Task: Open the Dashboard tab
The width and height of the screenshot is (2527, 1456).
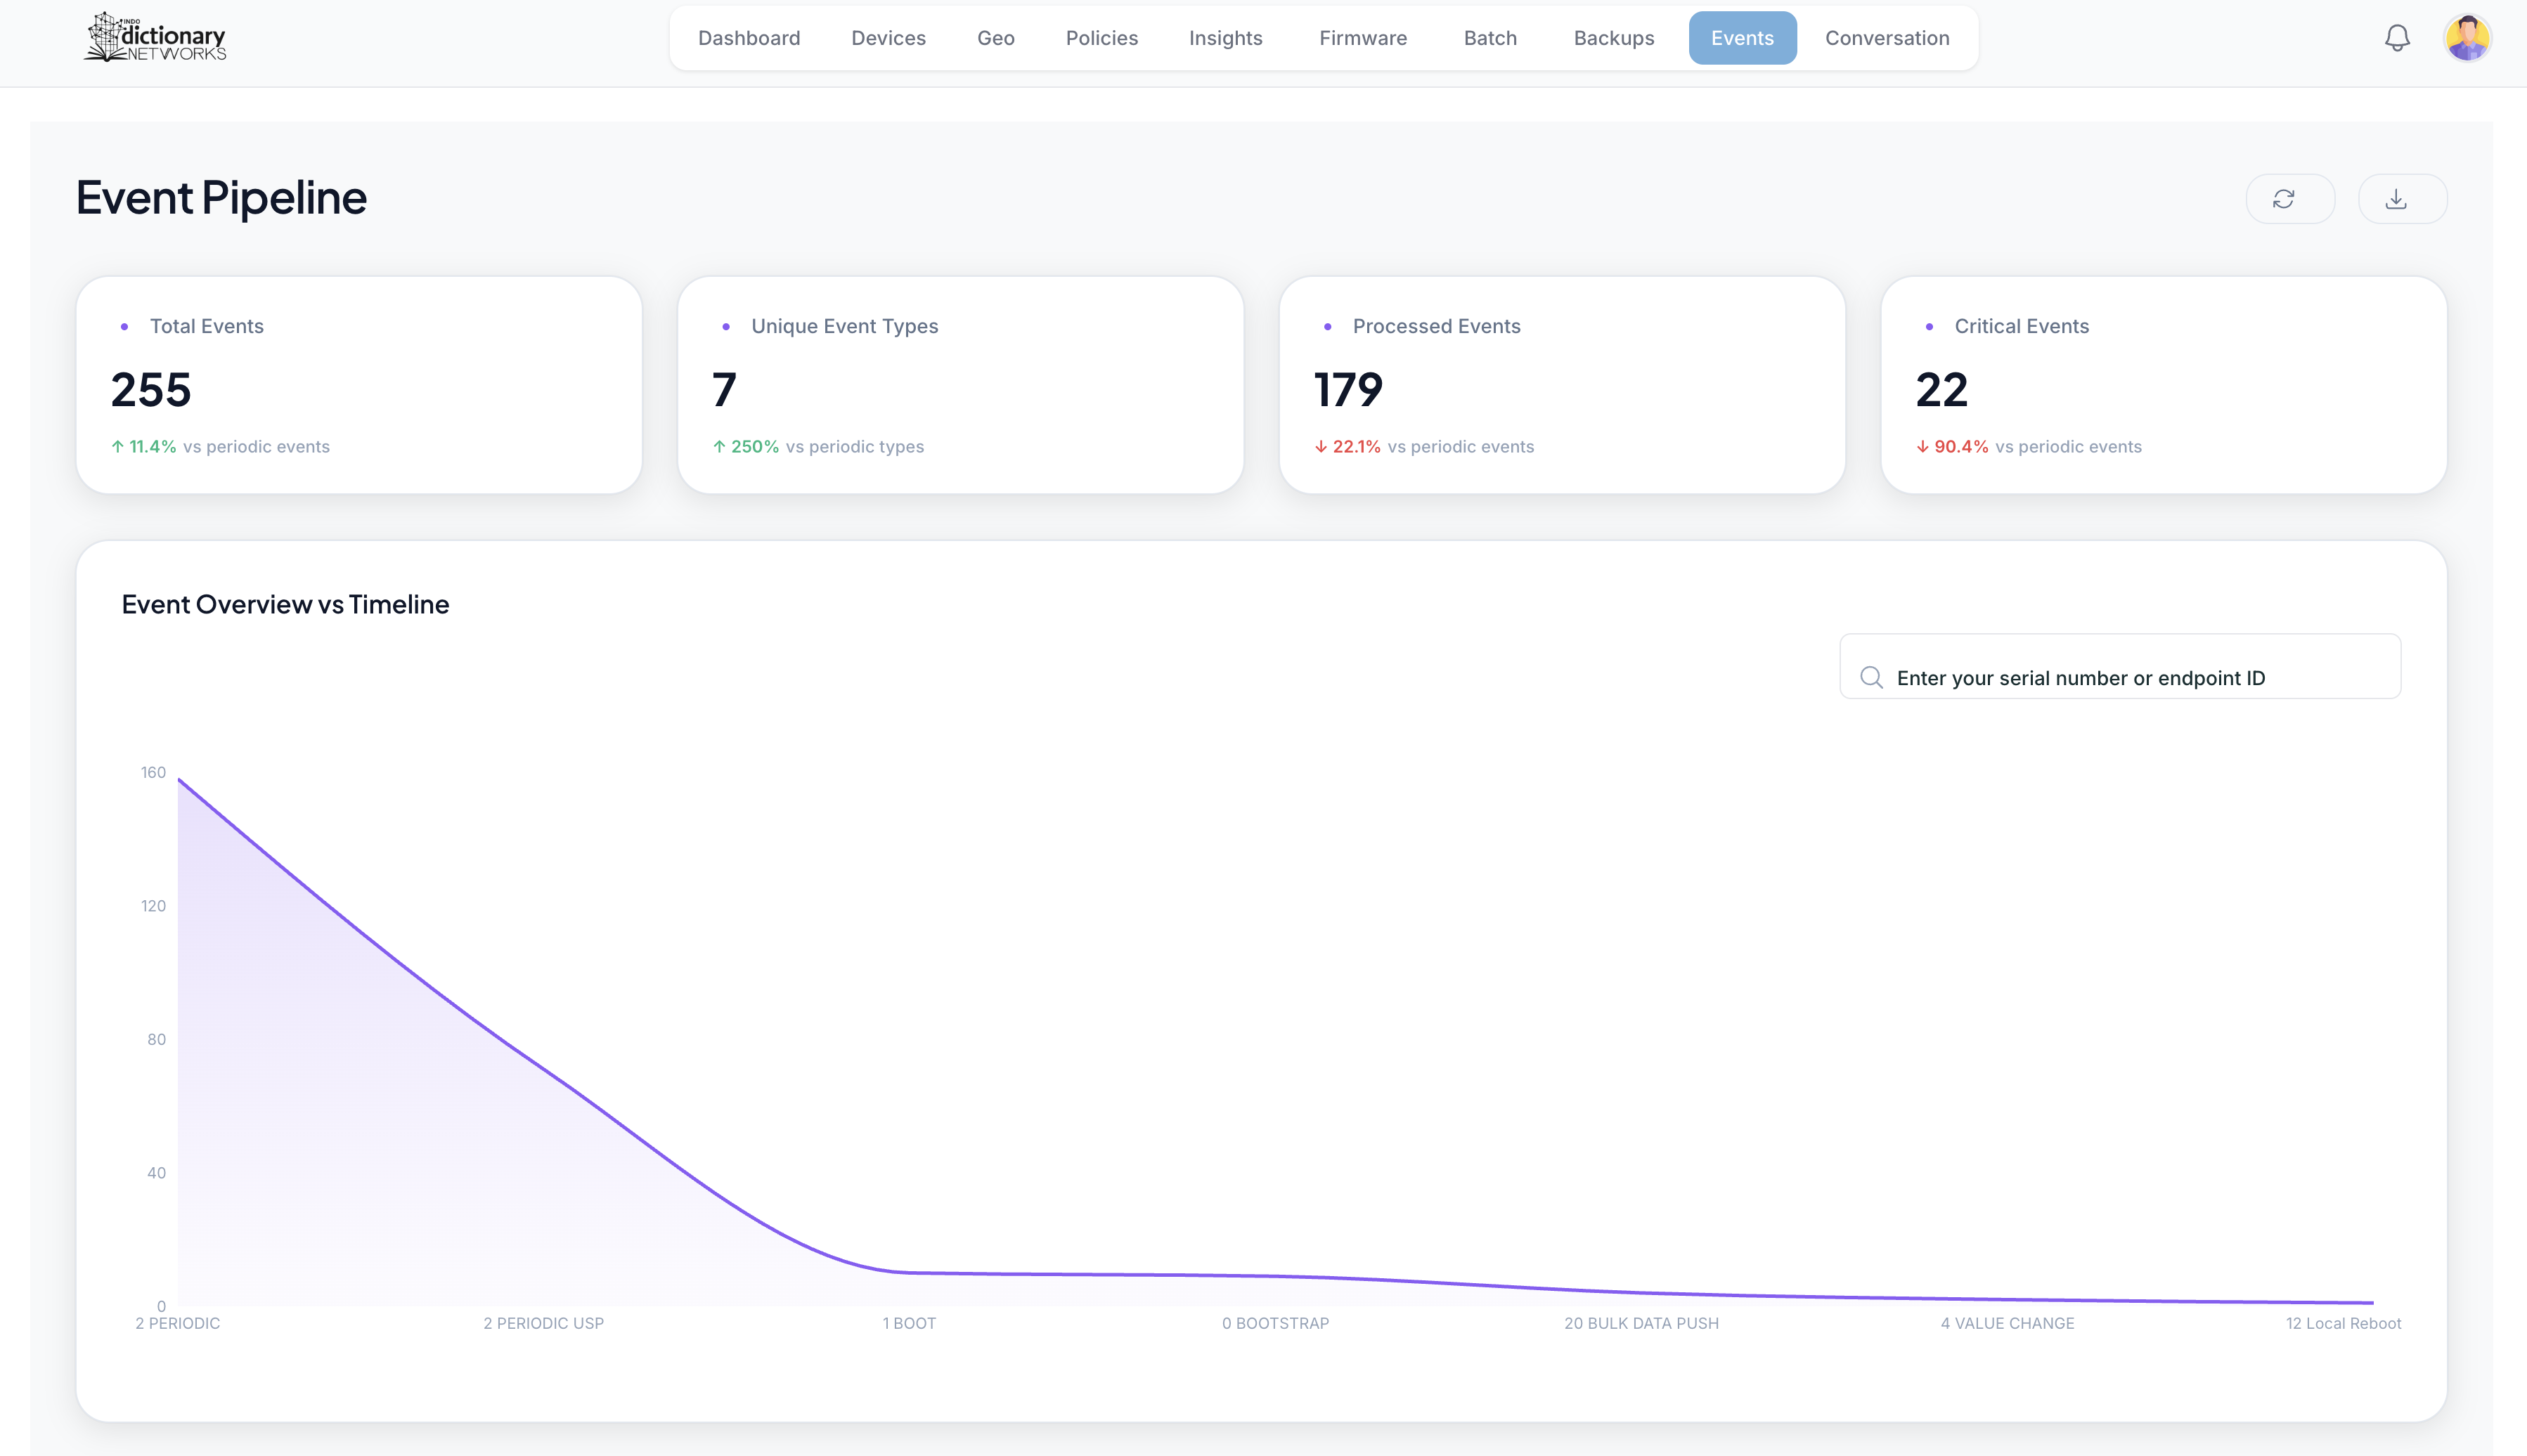Action: pyautogui.click(x=748, y=38)
